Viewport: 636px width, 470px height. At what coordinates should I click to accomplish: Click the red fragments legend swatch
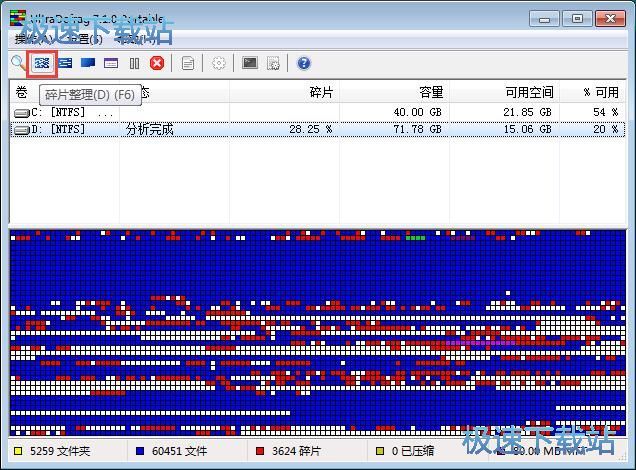pyautogui.click(x=260, y=451)
